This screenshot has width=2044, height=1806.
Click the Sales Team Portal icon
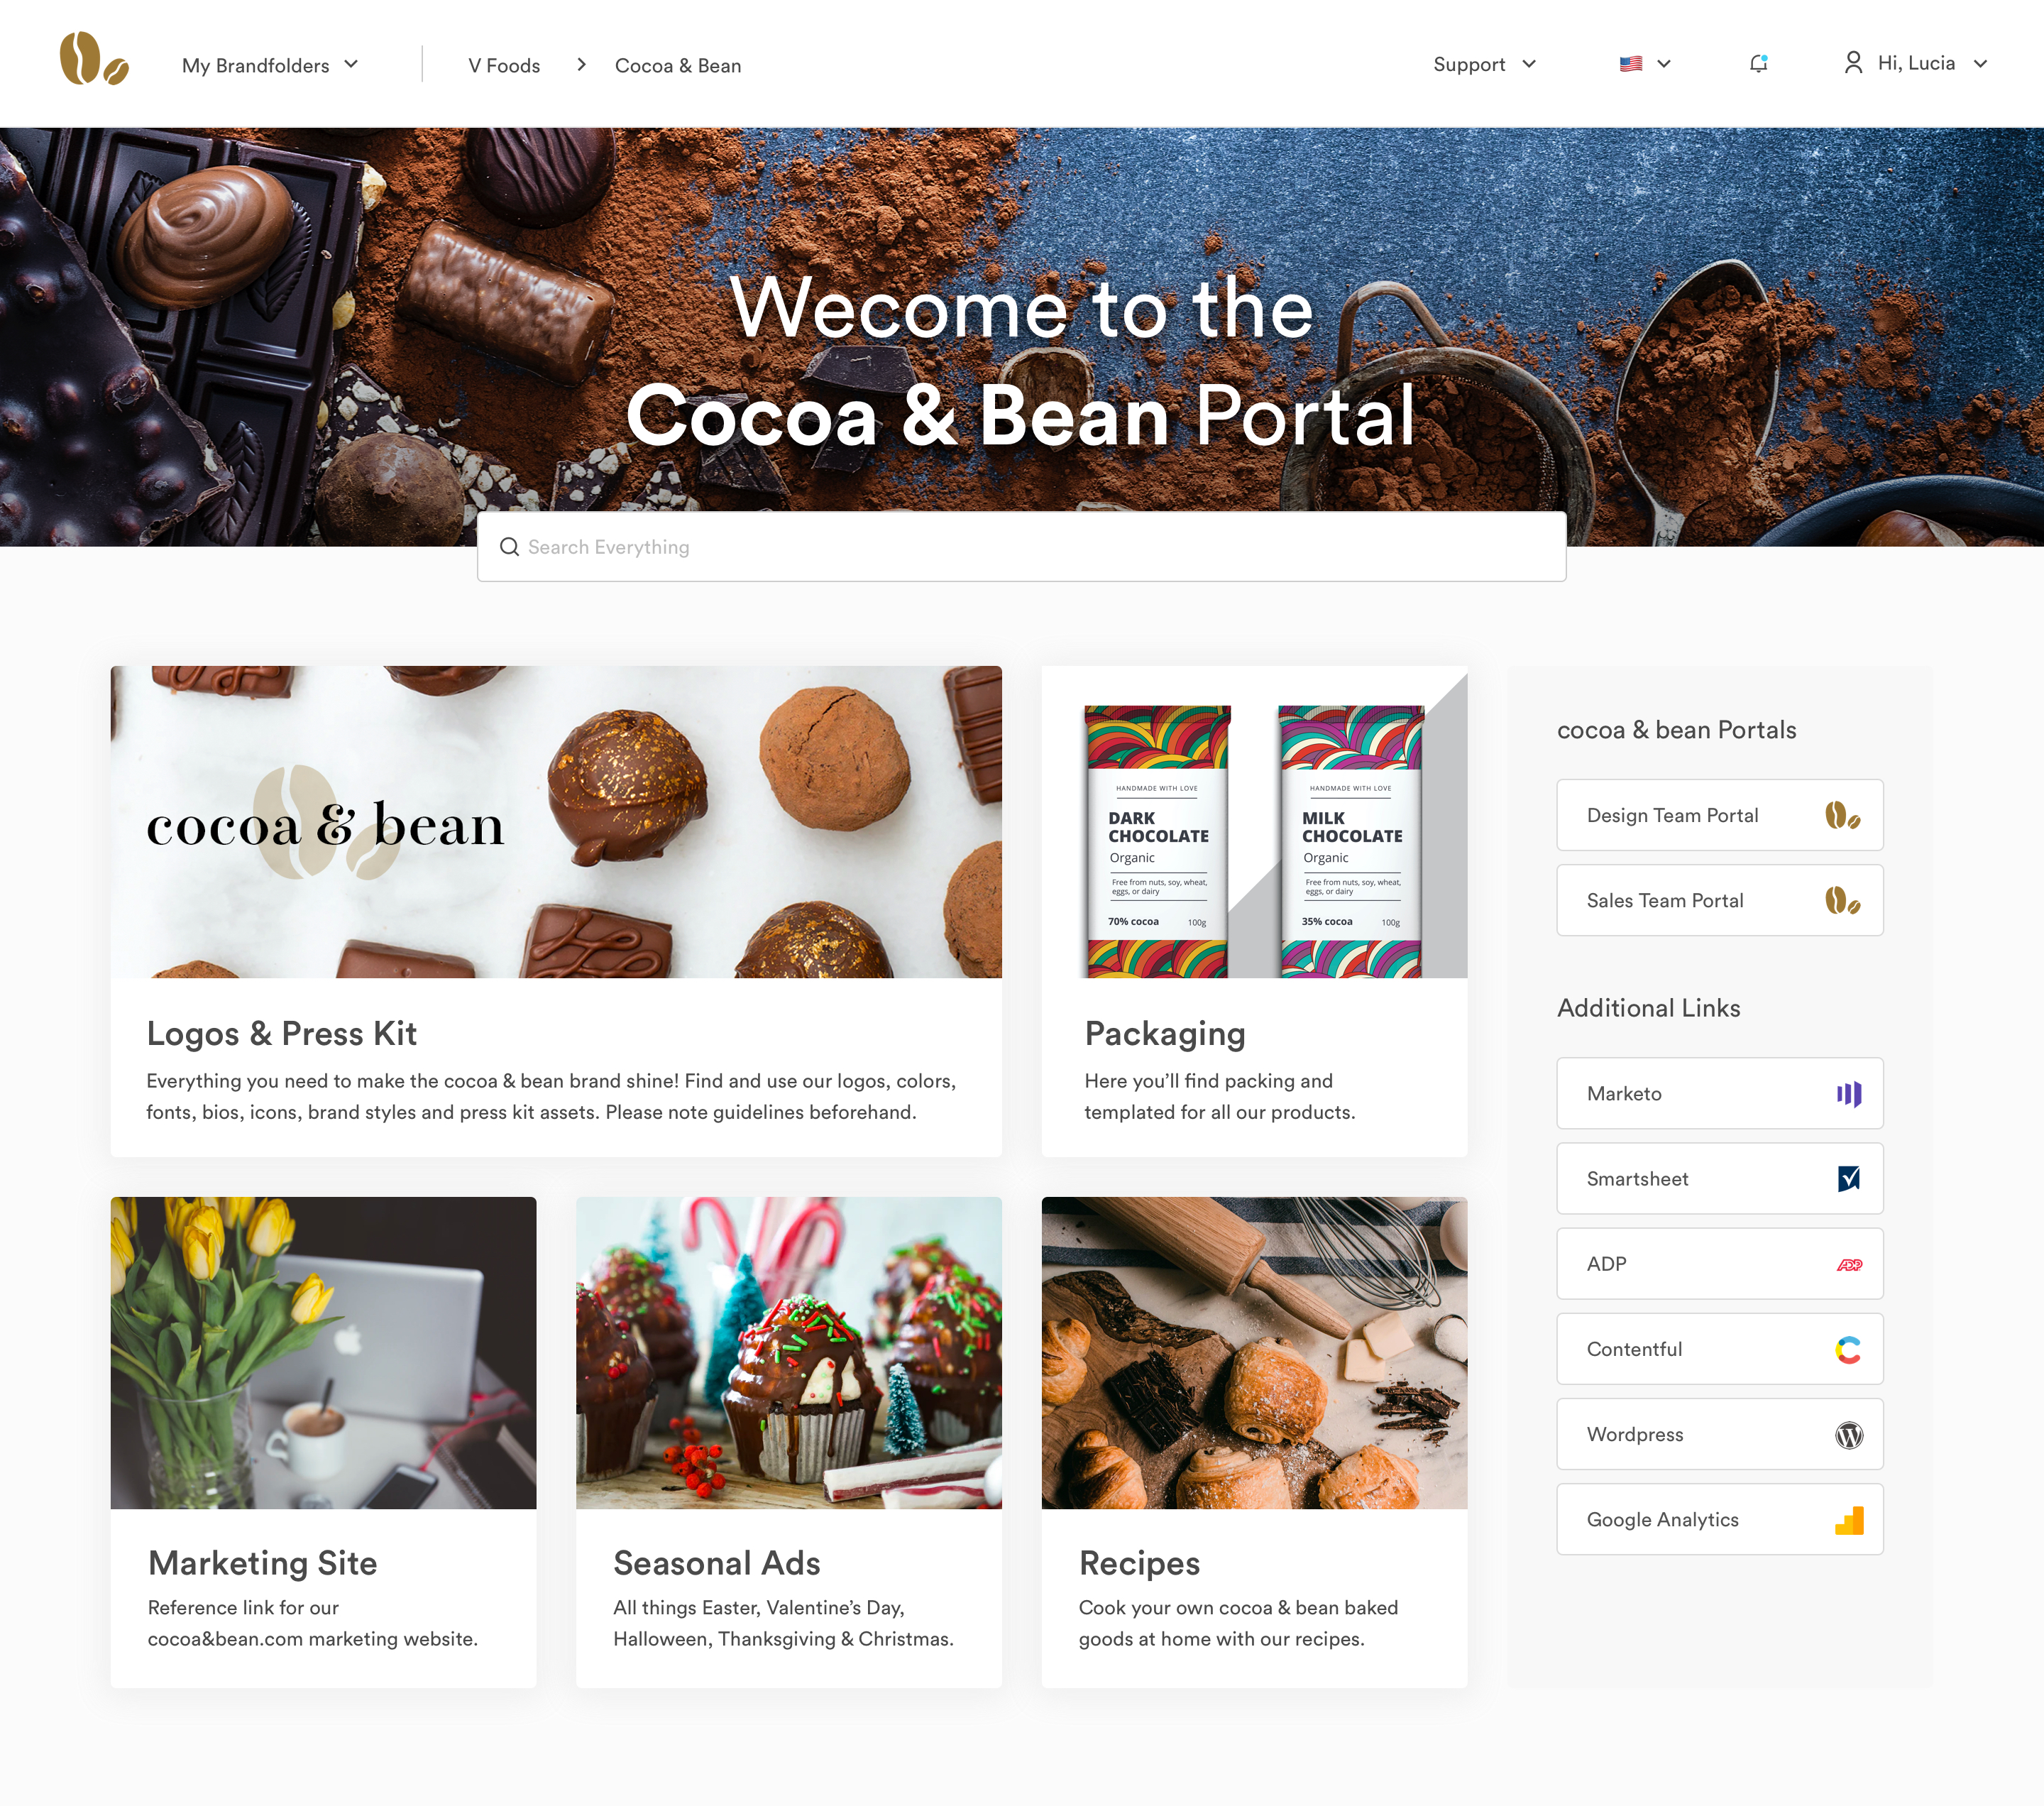point(1844,902)
